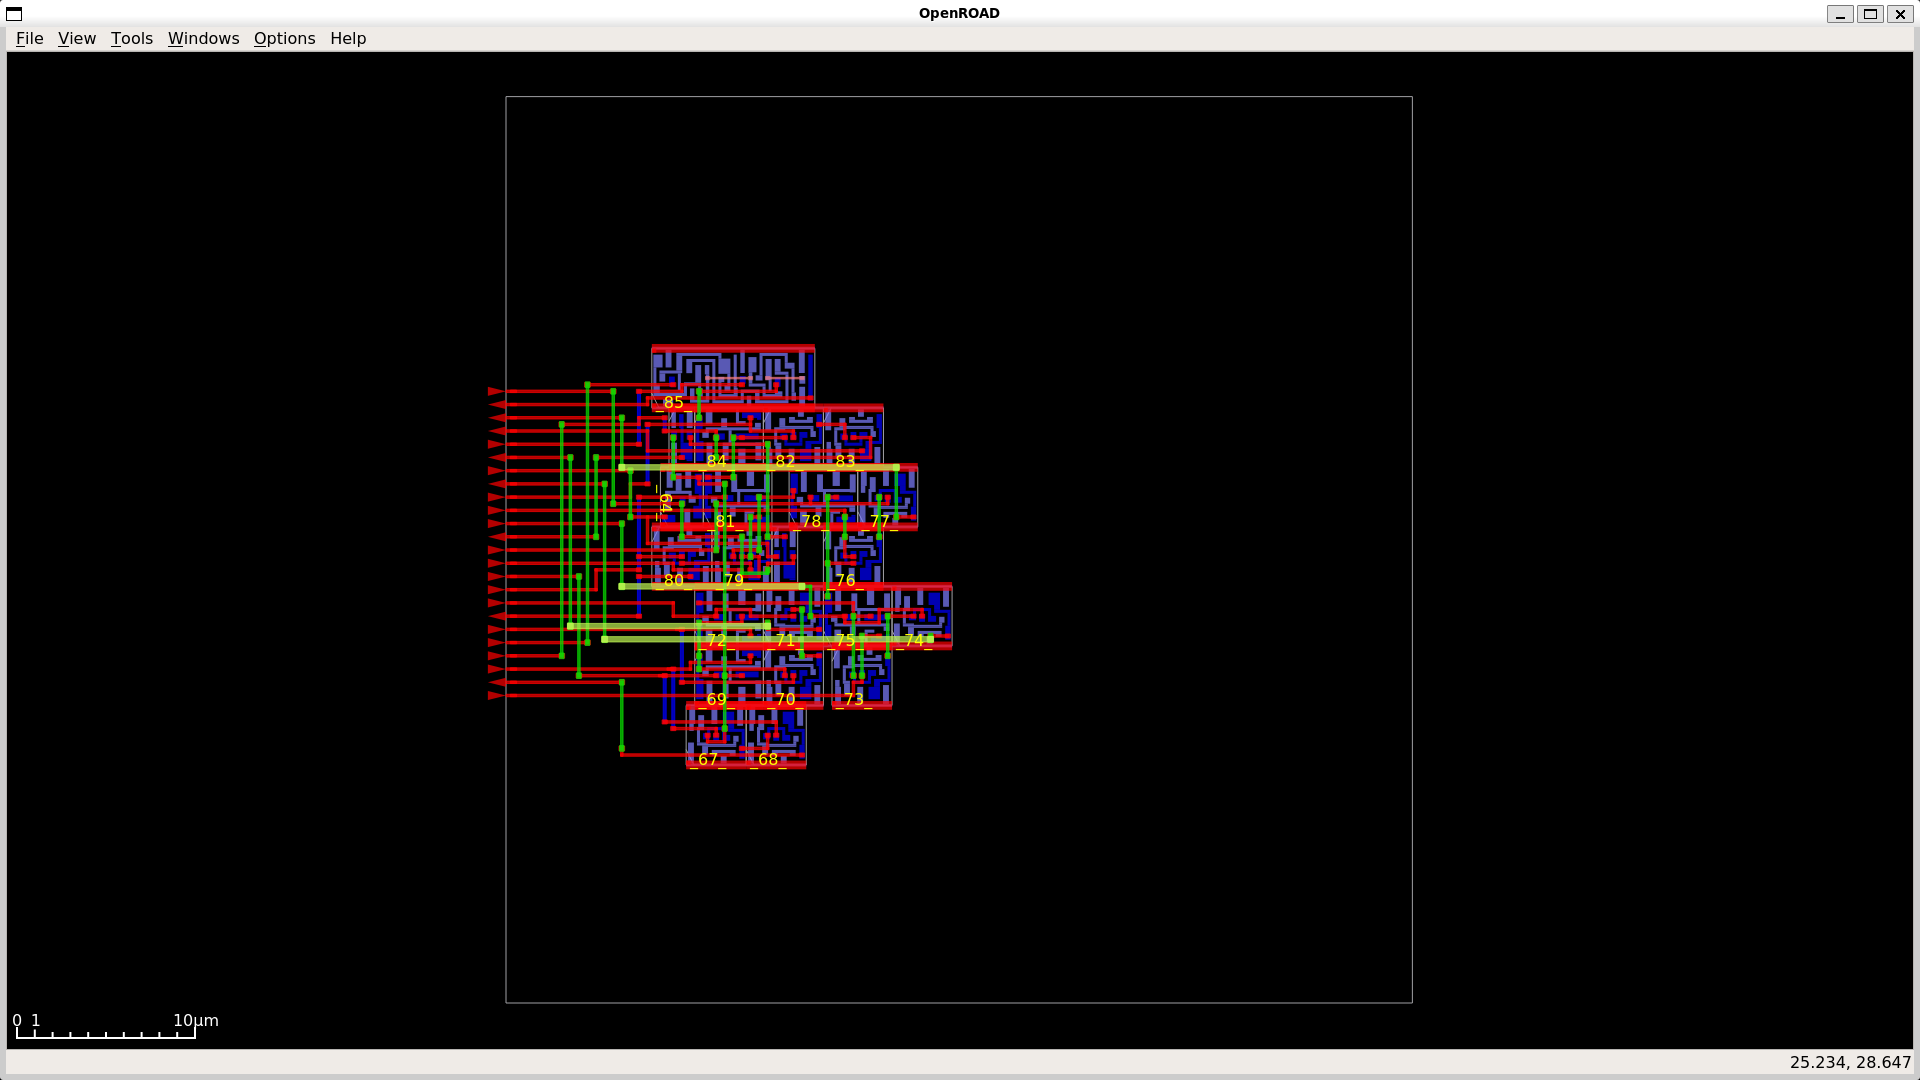Viewport: 1920px width, 1080px height.
Task: Maximize the OpenROAD window
Action: coord(1870,14)
